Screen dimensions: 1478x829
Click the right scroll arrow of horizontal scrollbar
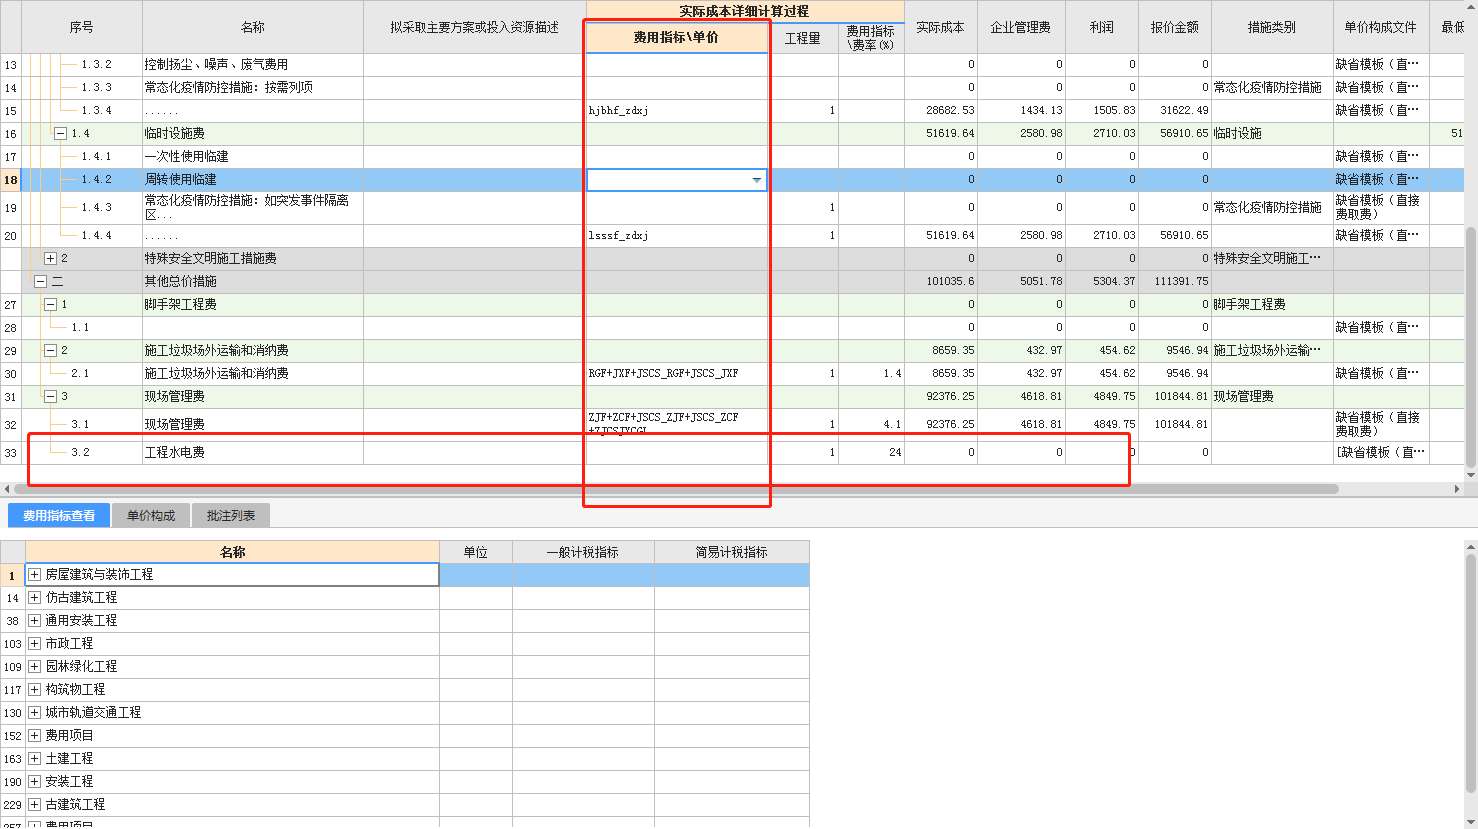pos(1457,489)
